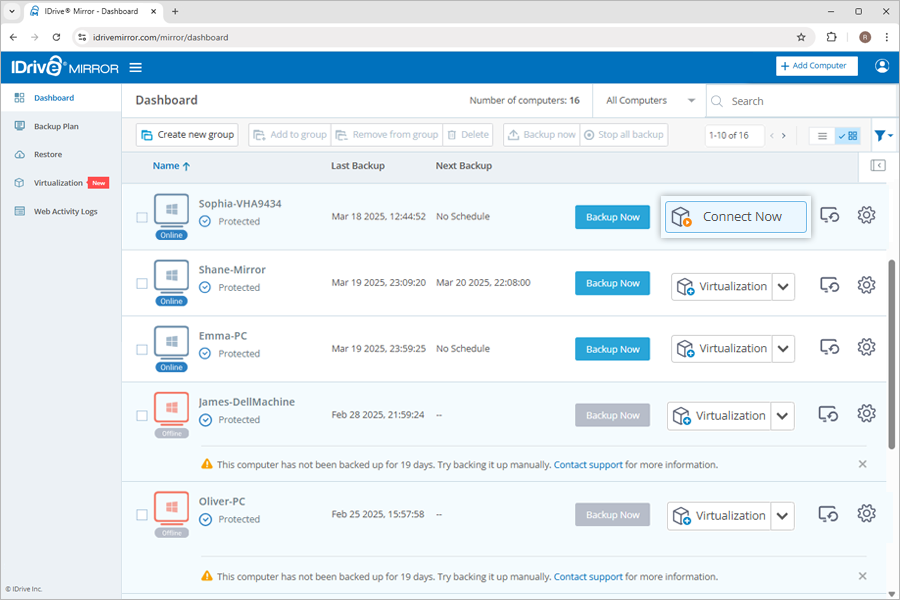Select checkbox for Sophia-VHA9434
Screen dimensions: 900x600
(142, 218)
